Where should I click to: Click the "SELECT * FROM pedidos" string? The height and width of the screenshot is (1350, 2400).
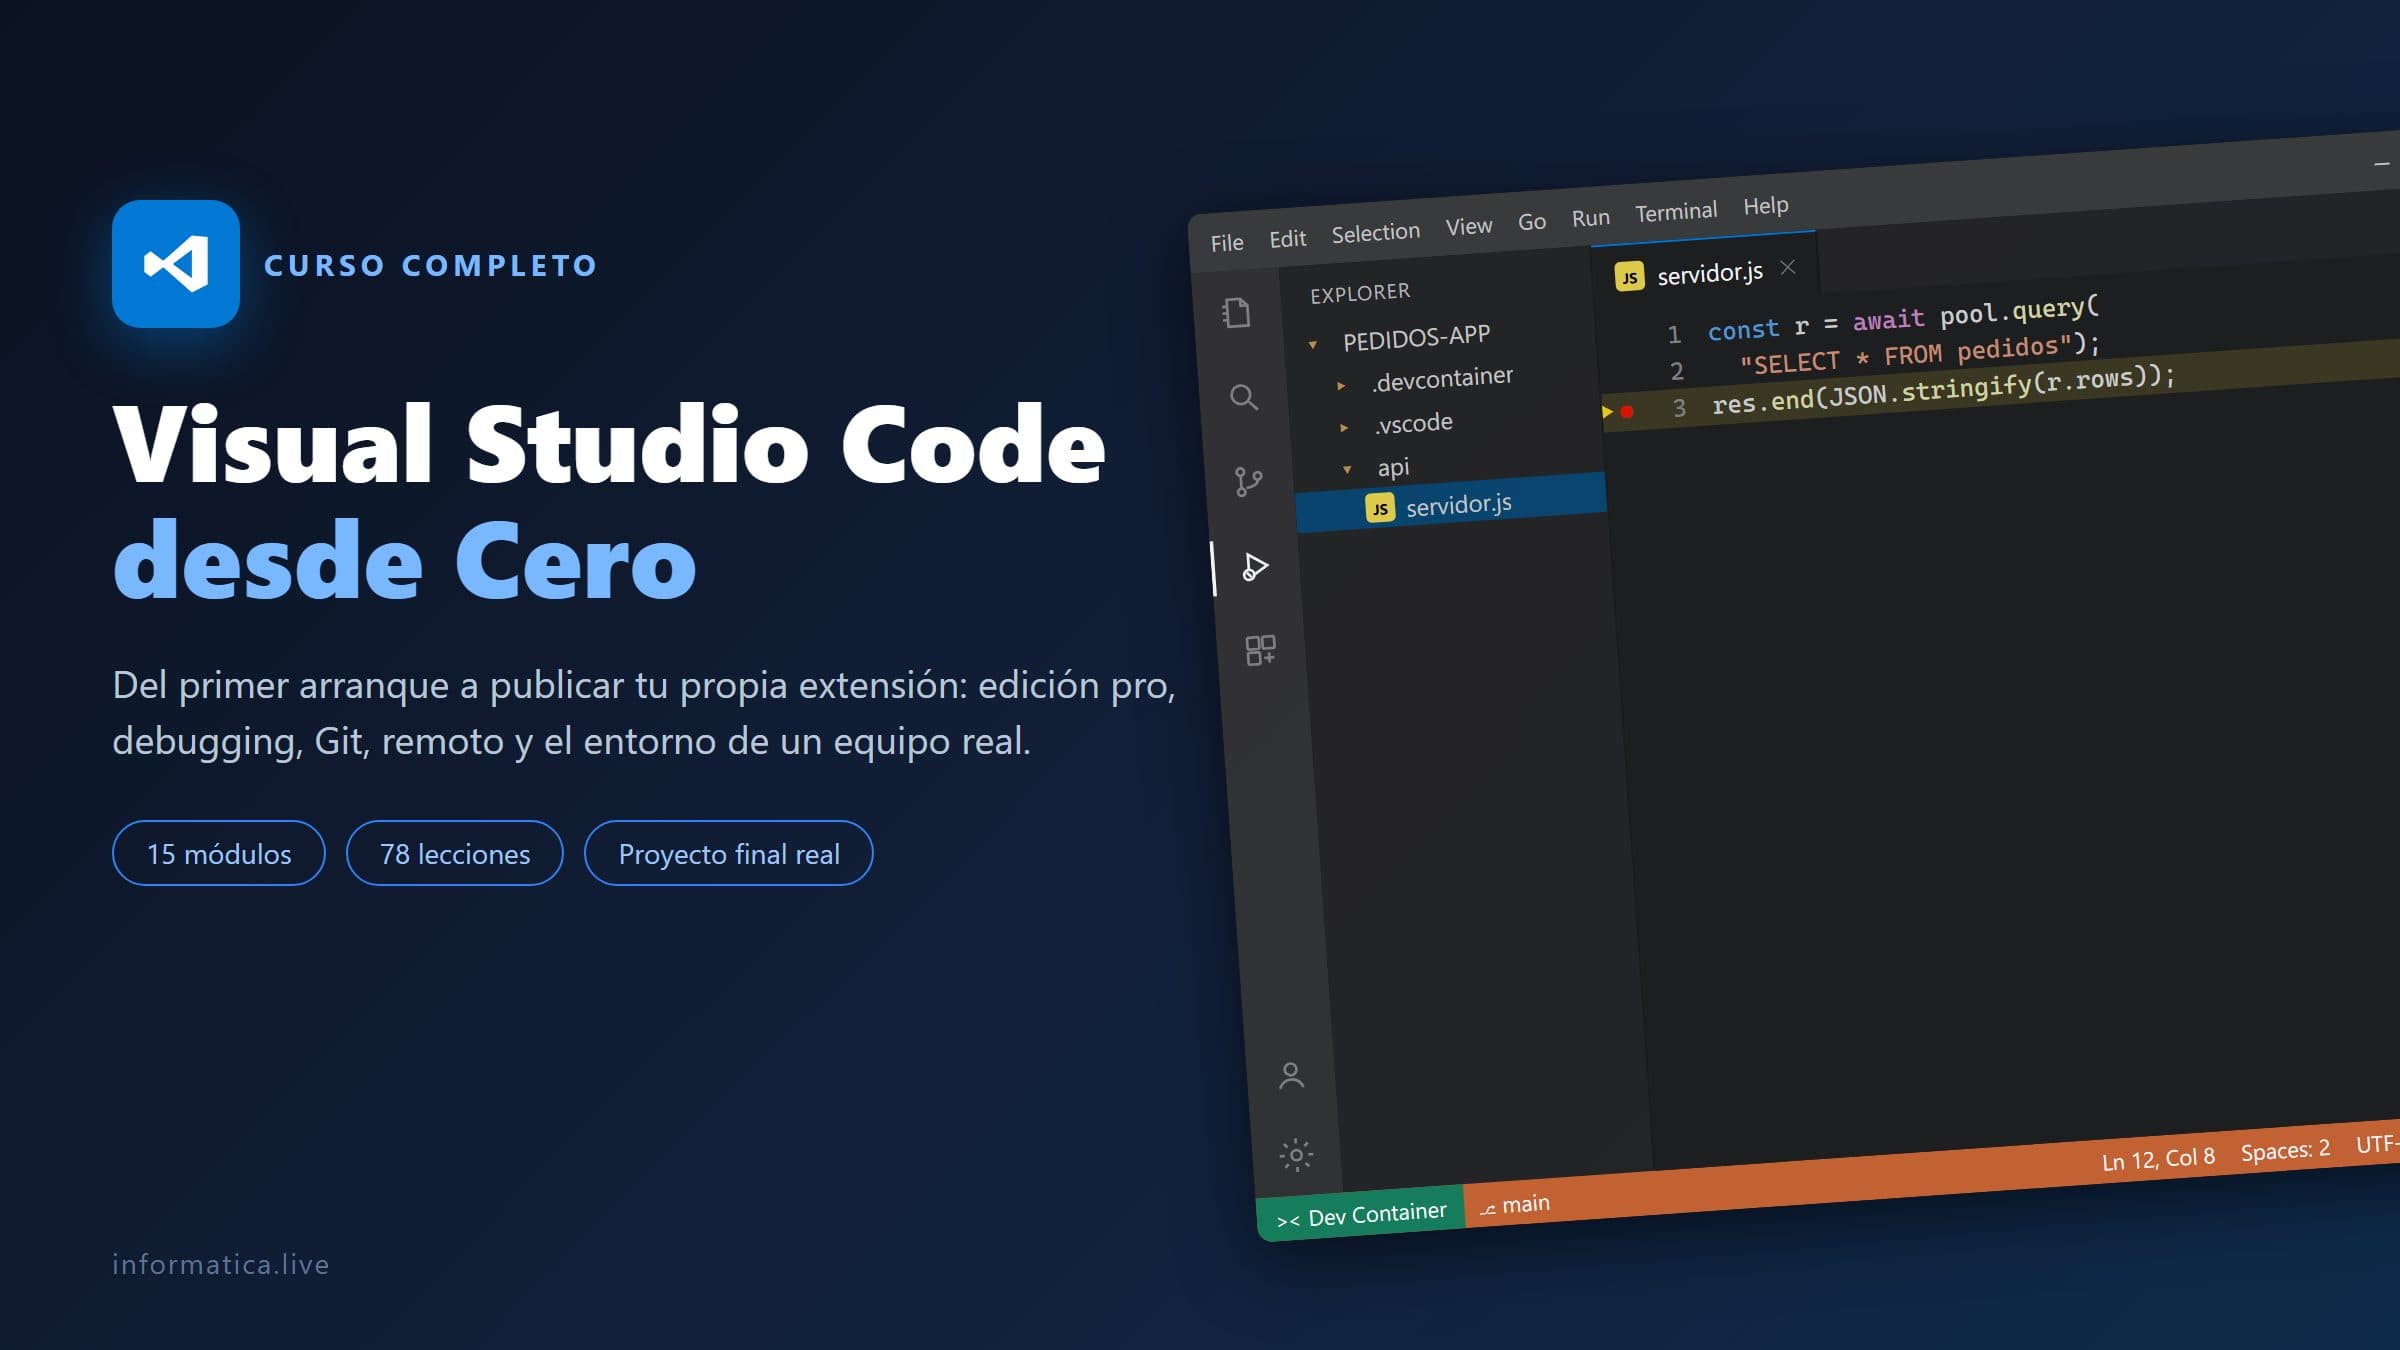point(1906,354)
